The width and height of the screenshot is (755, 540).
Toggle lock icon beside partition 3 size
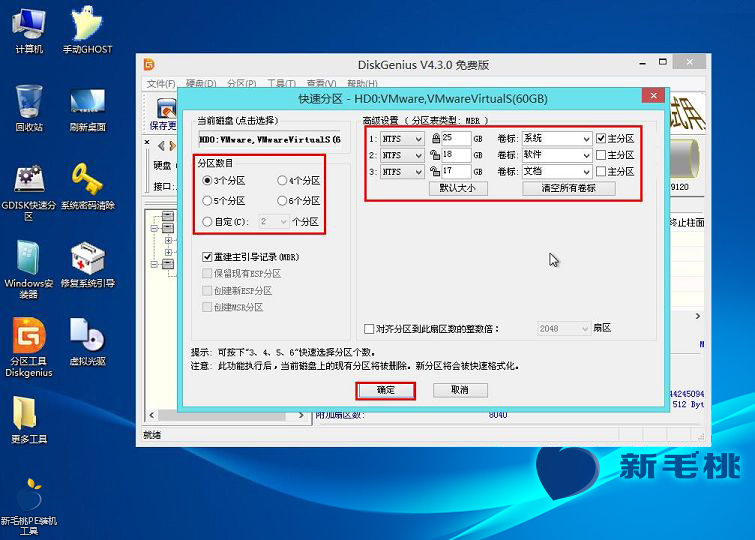point(435,171)
